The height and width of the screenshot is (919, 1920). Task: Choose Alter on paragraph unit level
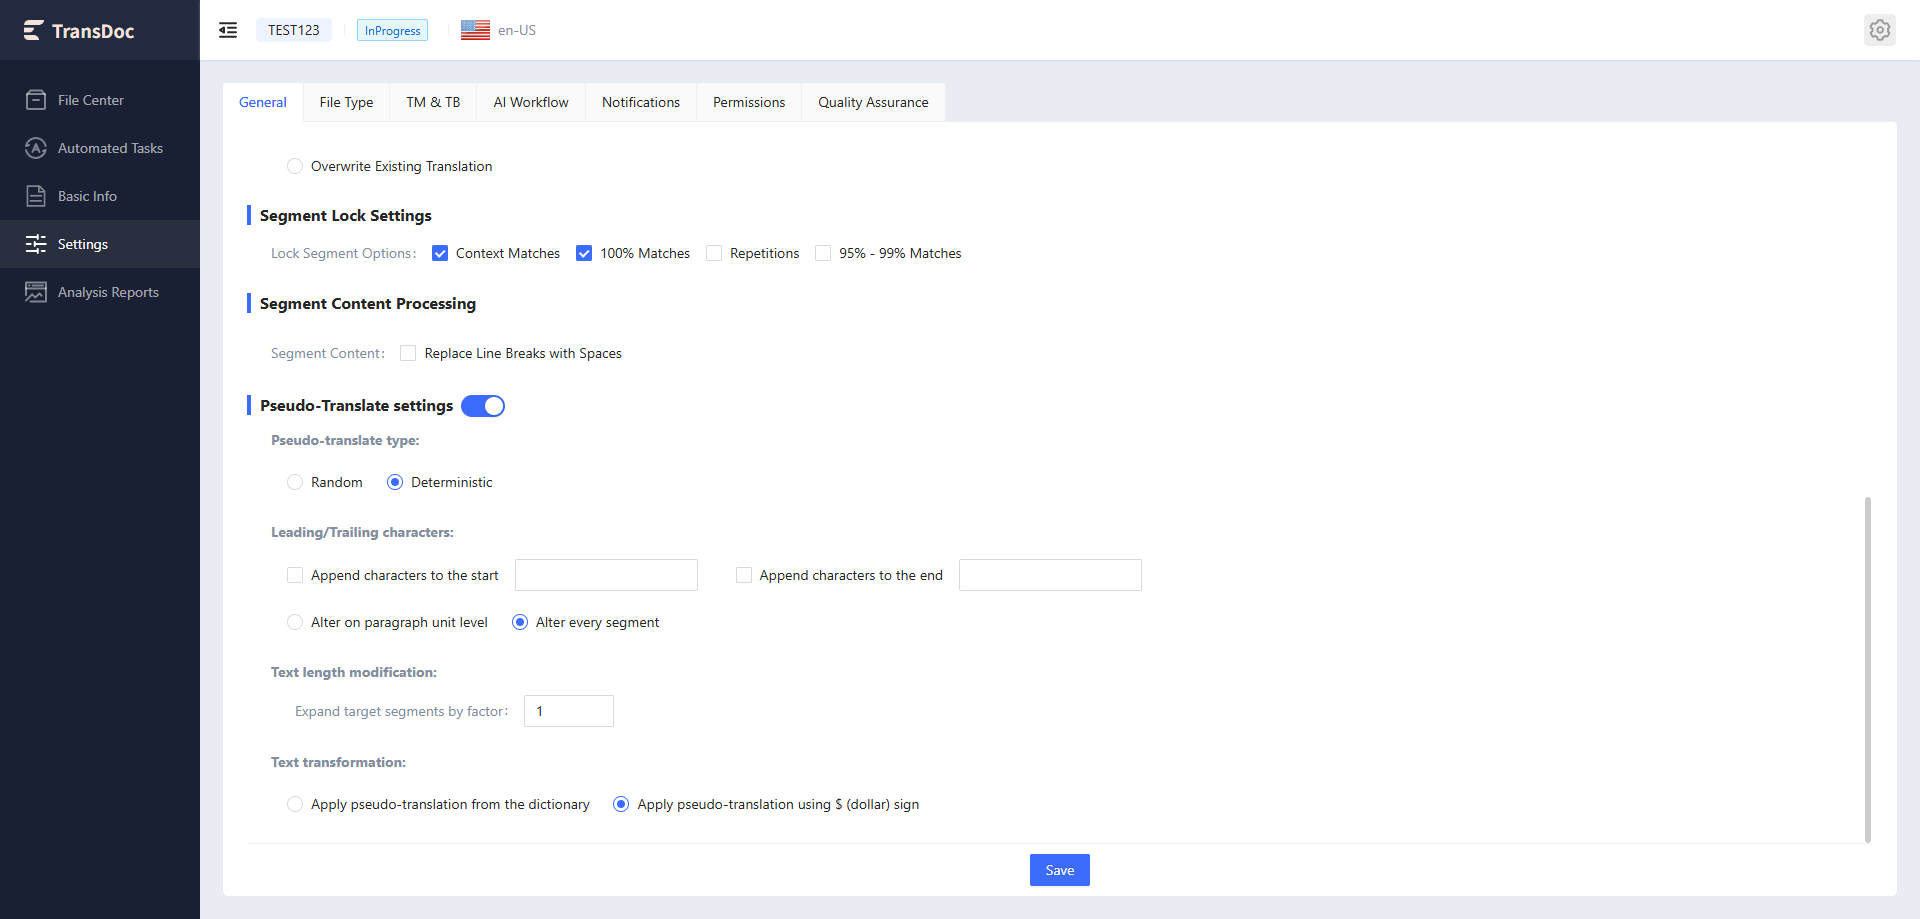(x=295, y=622)
